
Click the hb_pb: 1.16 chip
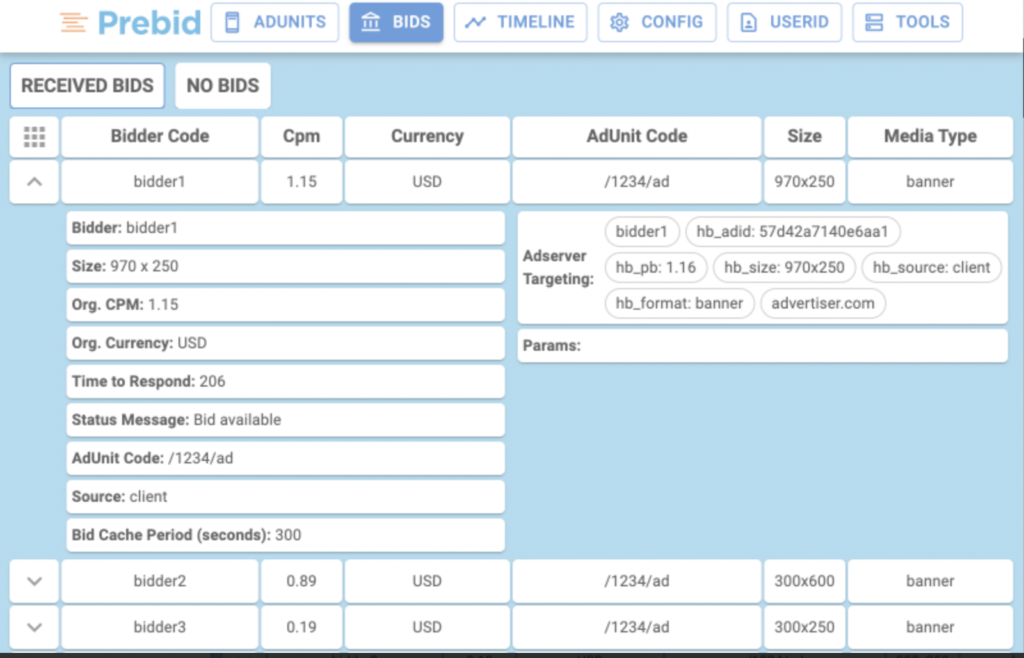pyautogui.click(x=656, y=267)
